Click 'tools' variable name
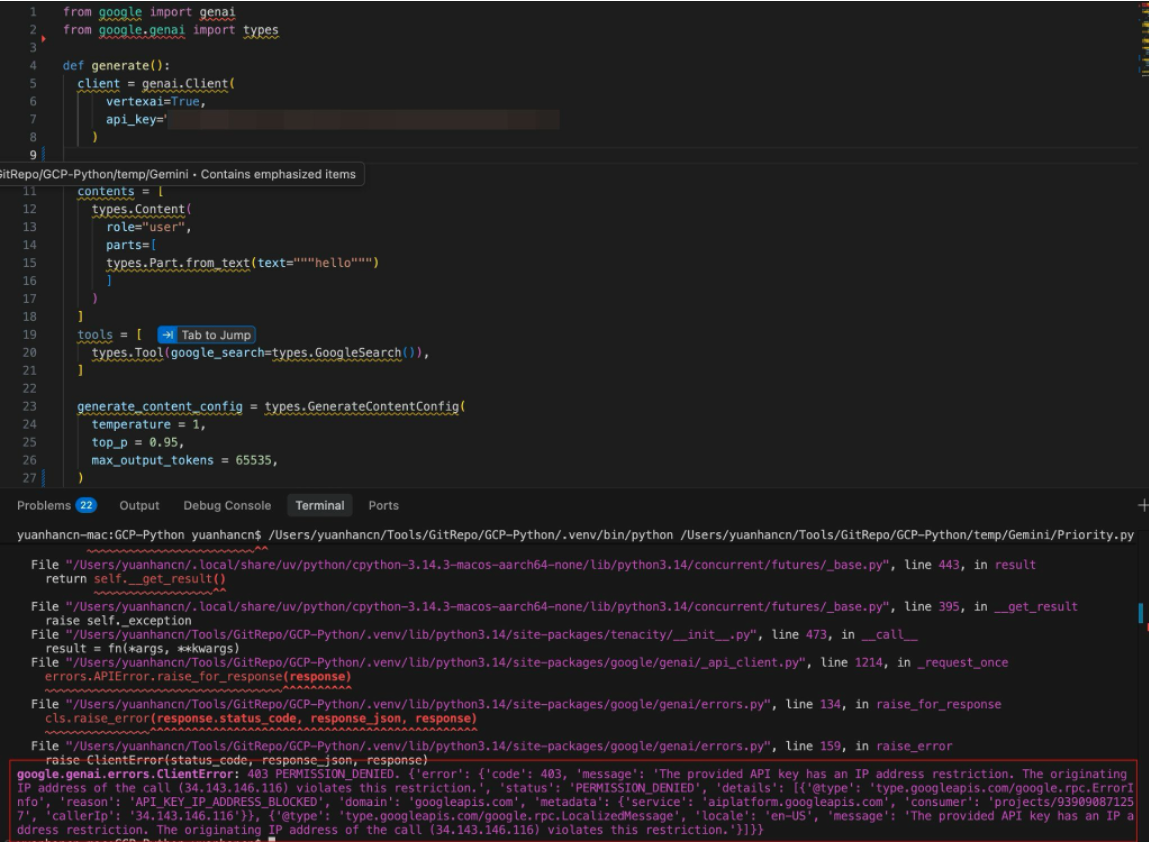The width and height of the screenshot is (1149, 843). click(95, 335)
